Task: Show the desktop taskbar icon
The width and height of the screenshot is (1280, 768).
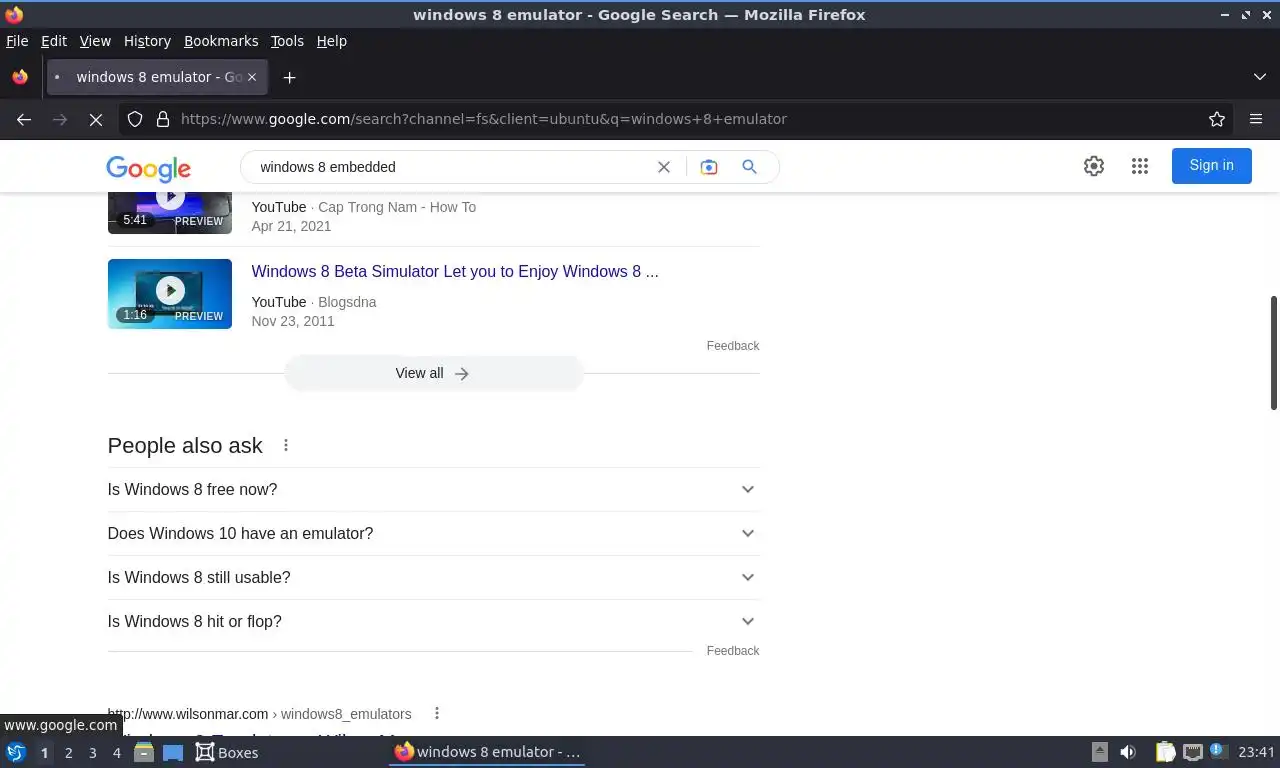Action: [172, 752]
